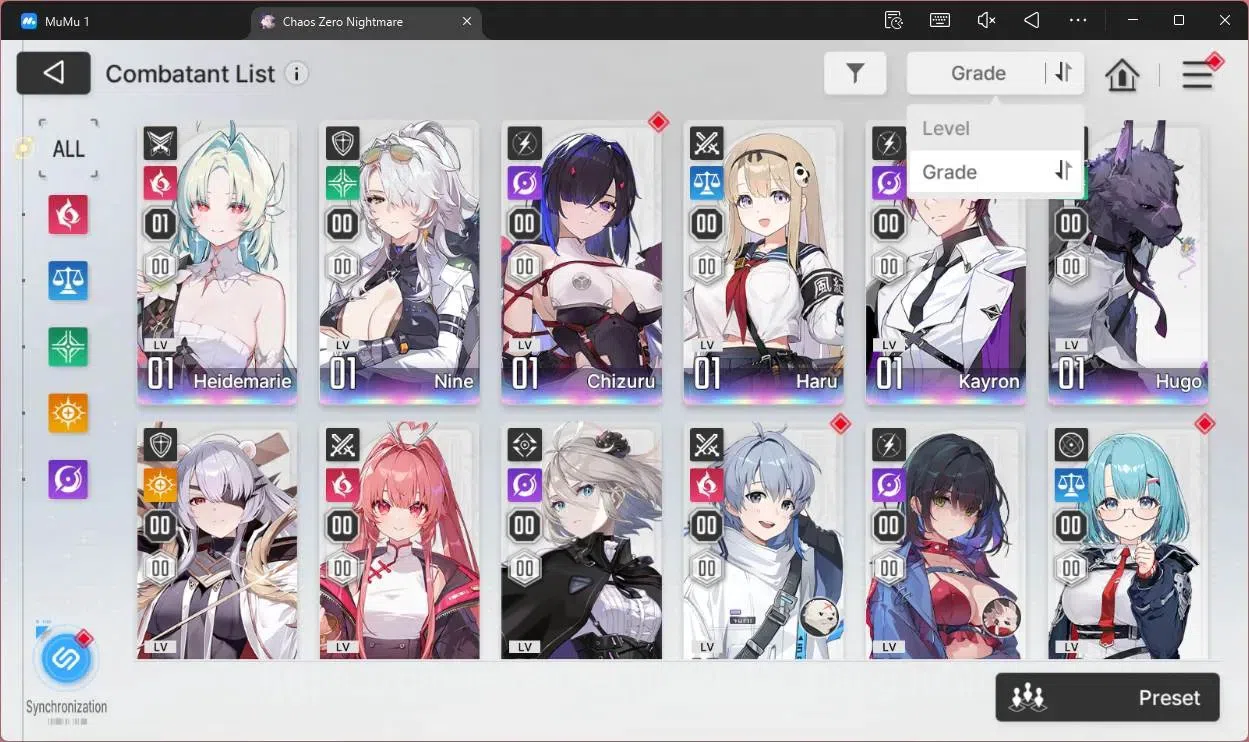The image size is (1249, 742).
Task: Click Haru's crossed swords class icon
Action: point(707,143)
